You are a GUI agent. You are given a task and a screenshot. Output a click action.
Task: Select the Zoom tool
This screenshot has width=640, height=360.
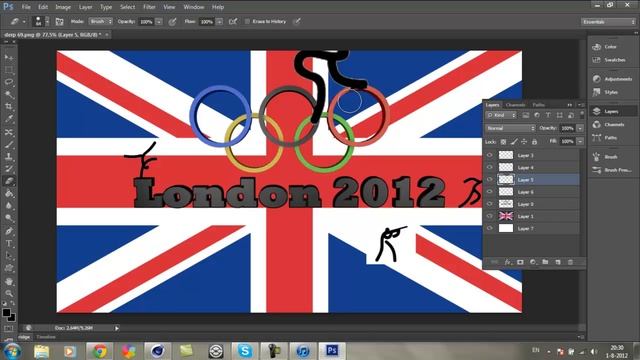9,293
